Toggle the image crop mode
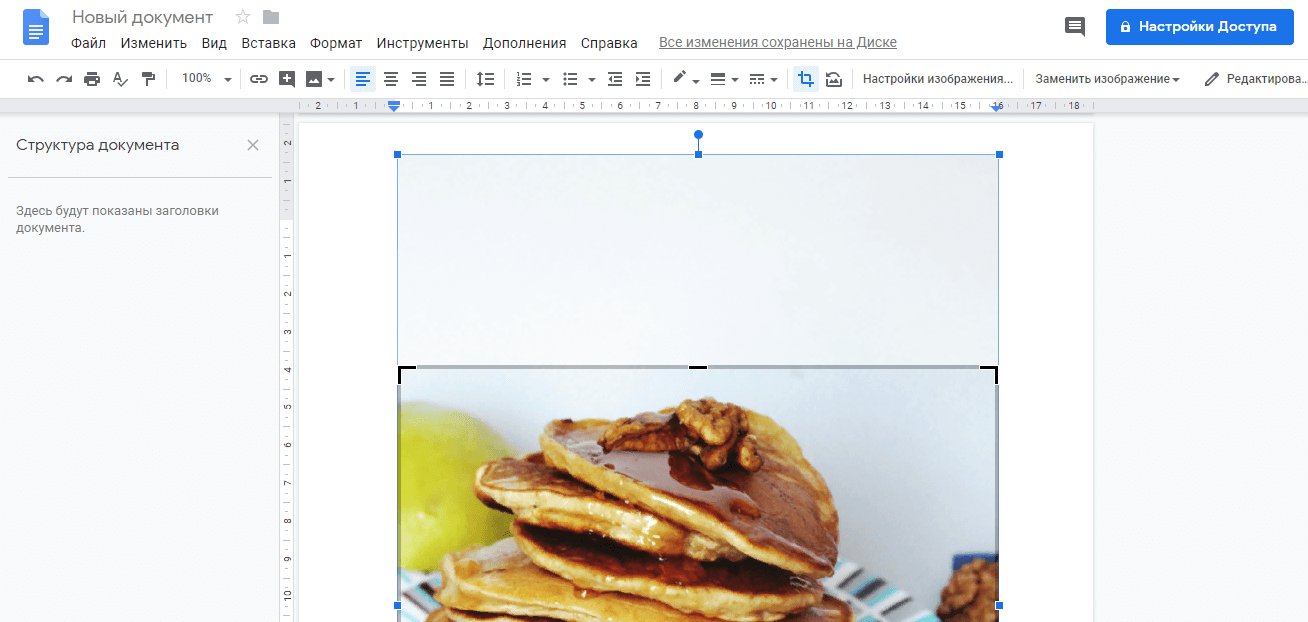This screenshot has height=622, width=1308. (x=806, y=78)
